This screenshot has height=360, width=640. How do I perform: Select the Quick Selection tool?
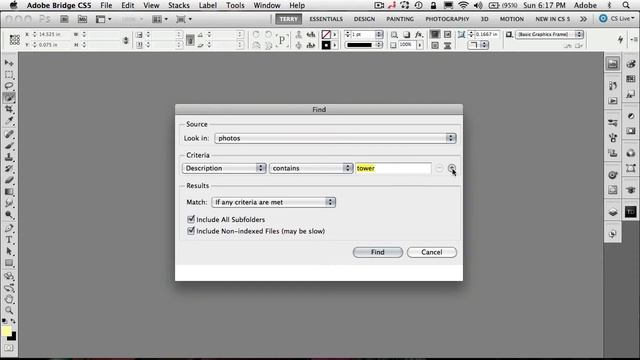pos(9,98)
